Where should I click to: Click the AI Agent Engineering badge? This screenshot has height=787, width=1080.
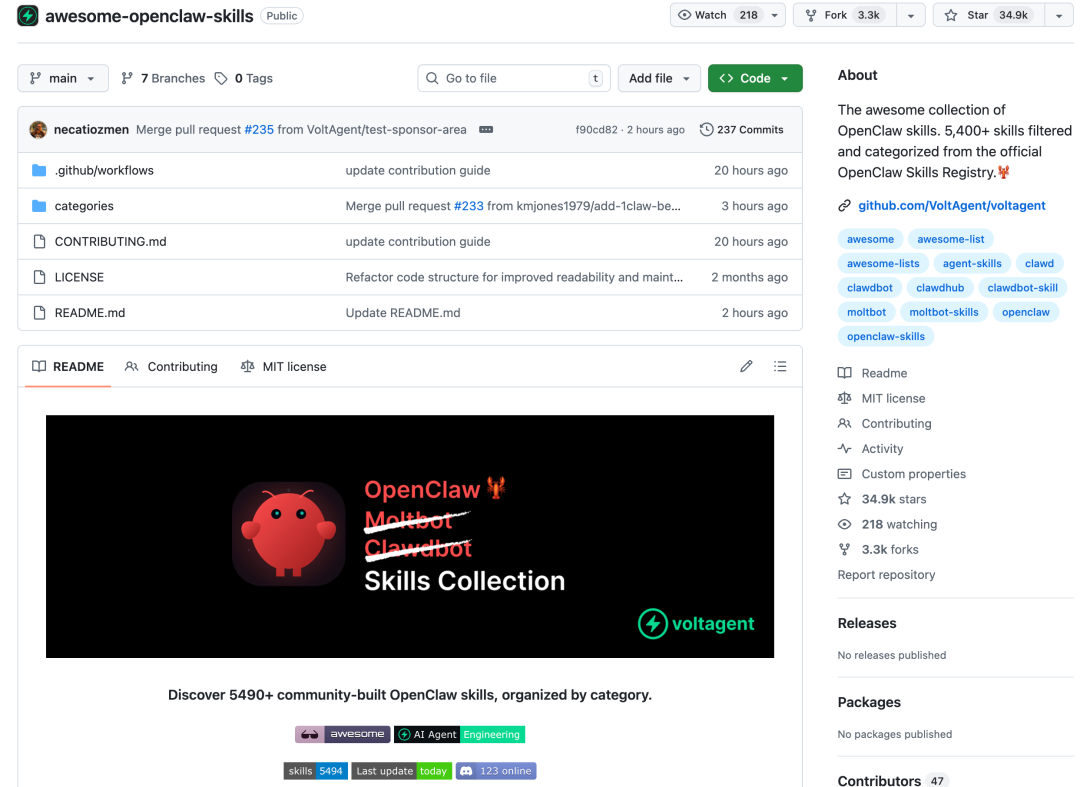coord(459,735)
